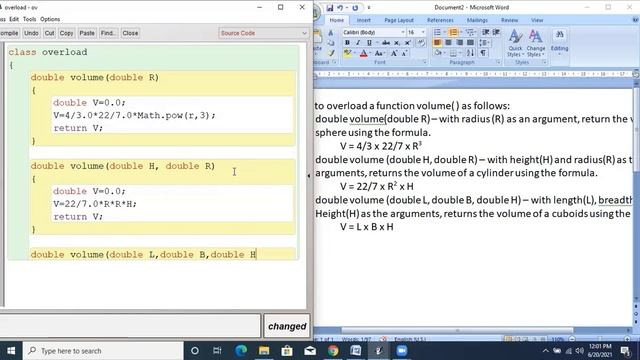The image size is (640, 360).
Task: Click Copy button in BlueJ editor
Action: [67, 33]
